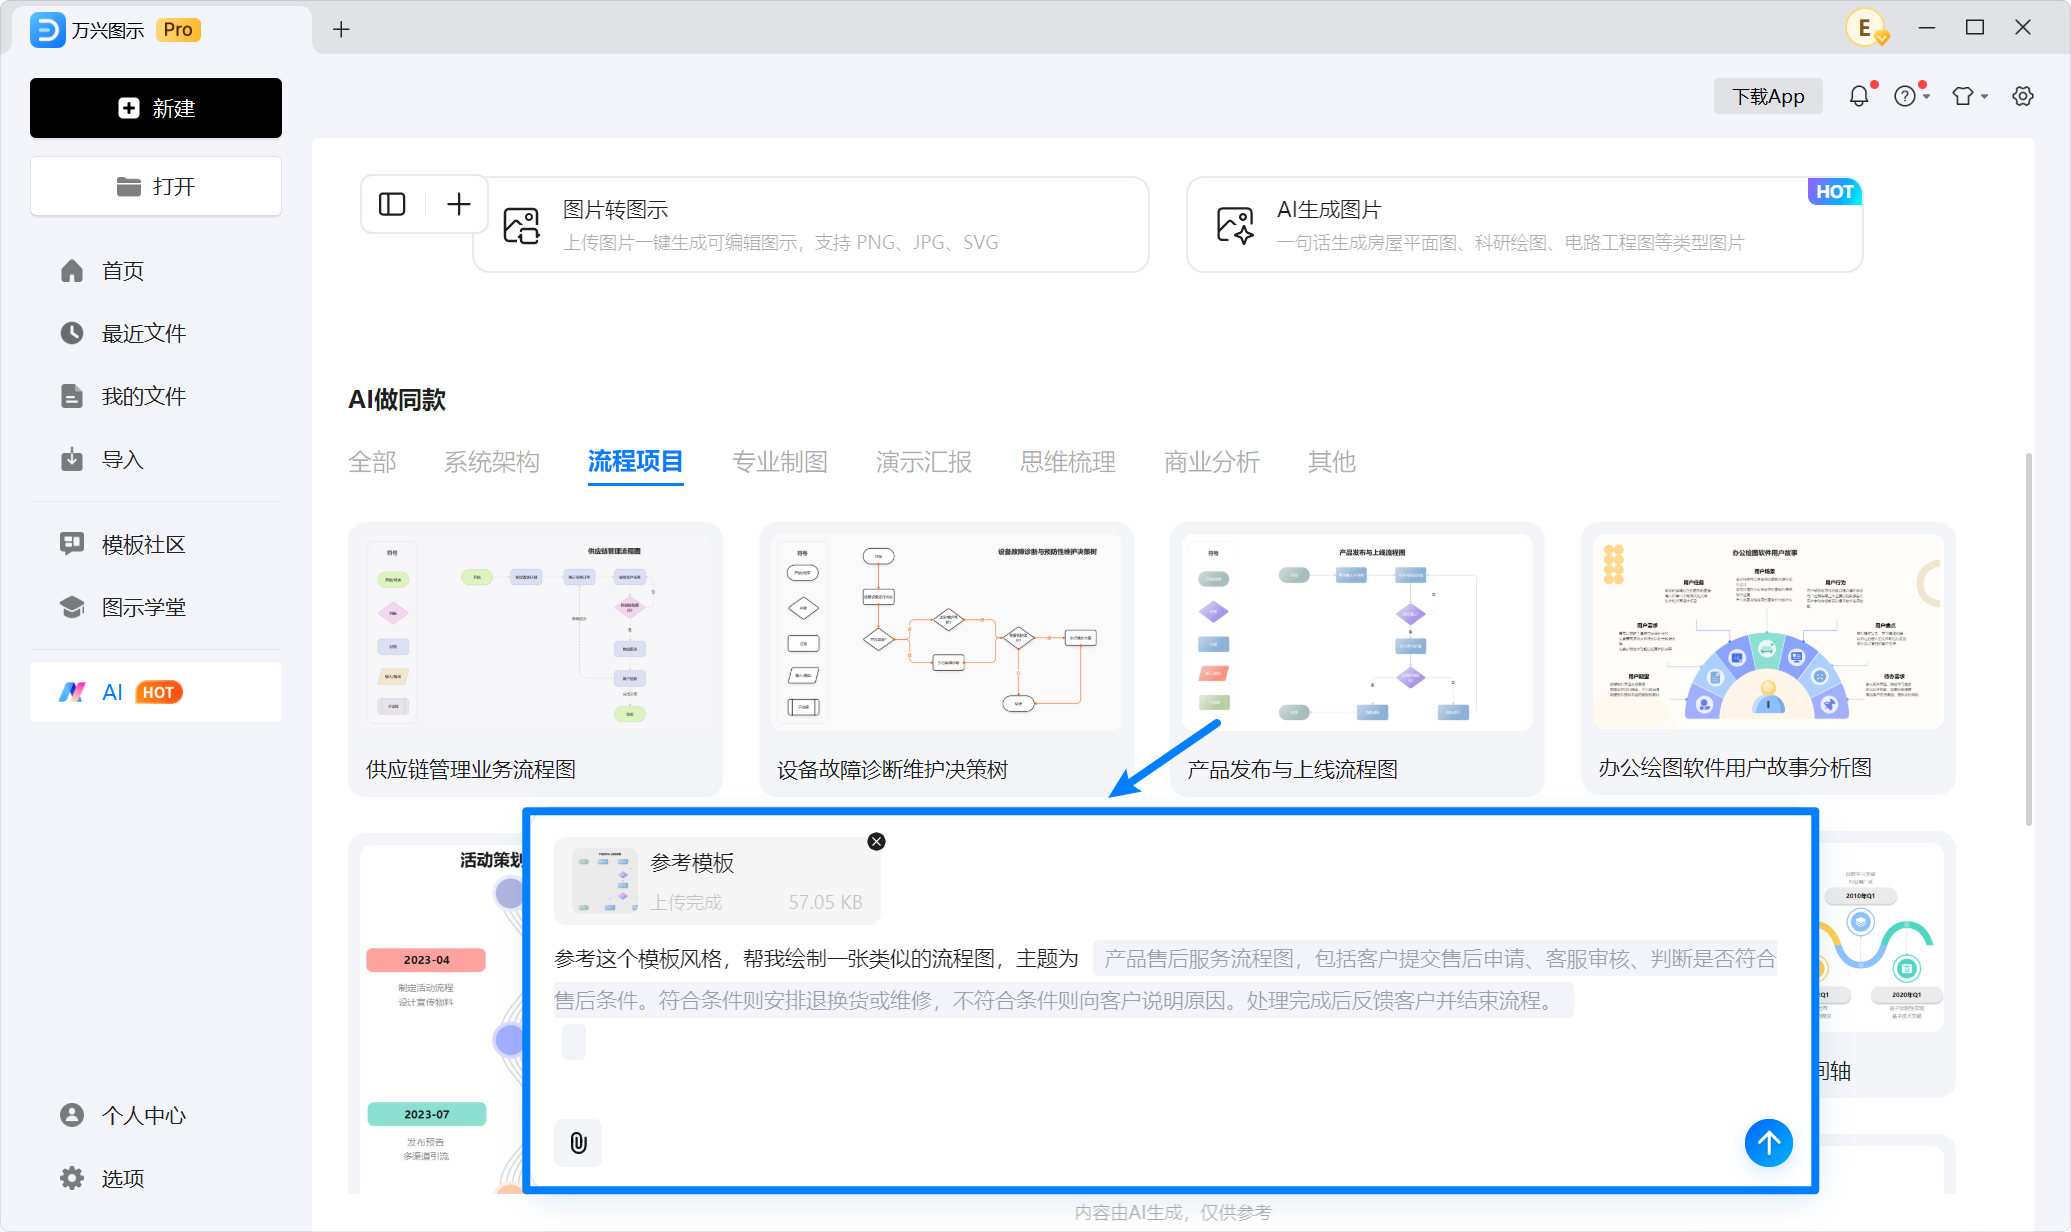Remove the 参考模板 attachment with X
Viewport: 2071px width, 1232px height.
[877, 842]
